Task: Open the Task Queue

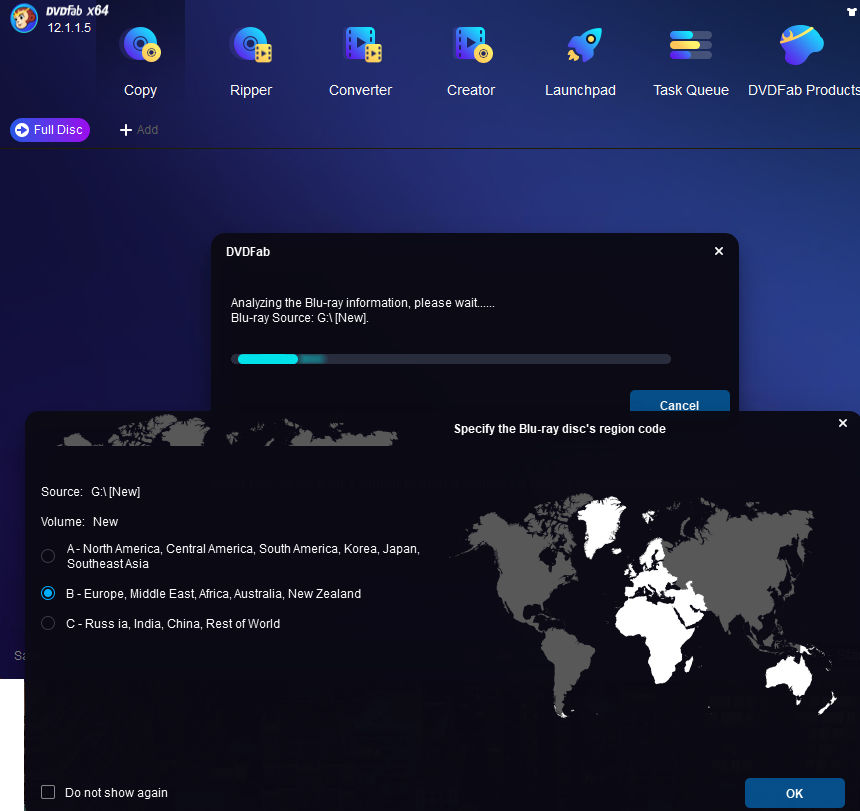Action: [691, 61]
